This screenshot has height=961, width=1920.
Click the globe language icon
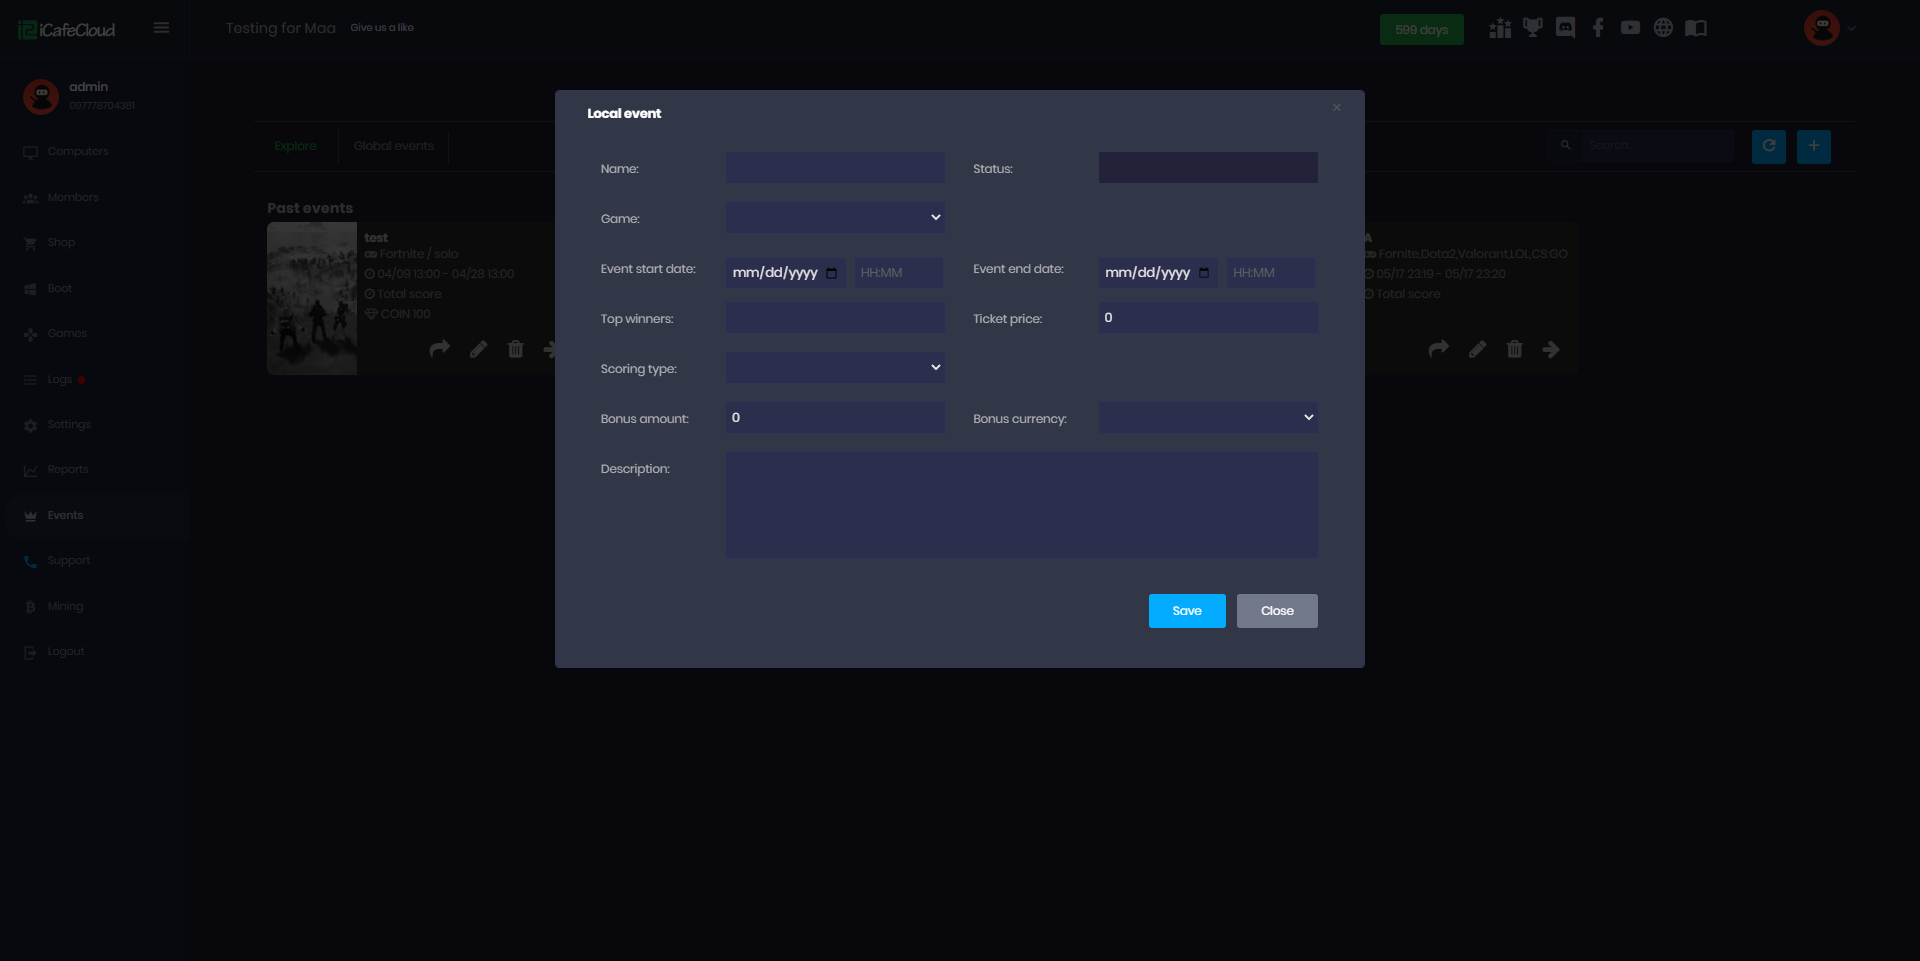pyautogui.click(x=1663, y=28)
